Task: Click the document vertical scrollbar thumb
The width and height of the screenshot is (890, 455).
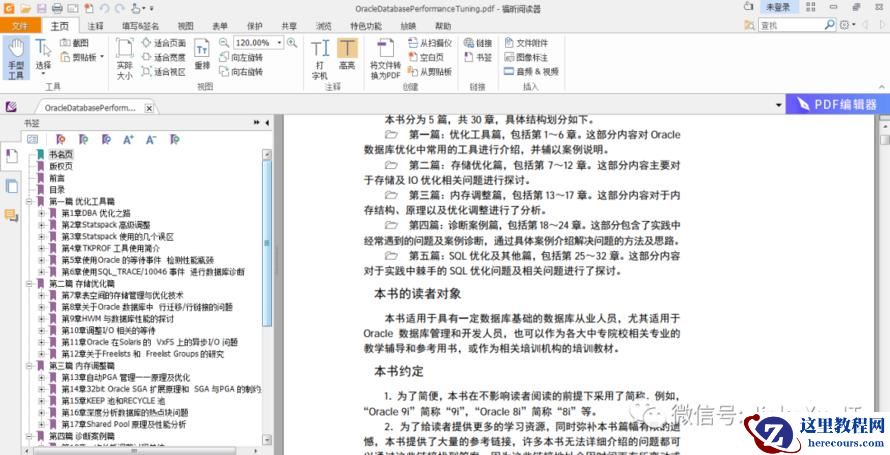Action: [x=884, y=140]
